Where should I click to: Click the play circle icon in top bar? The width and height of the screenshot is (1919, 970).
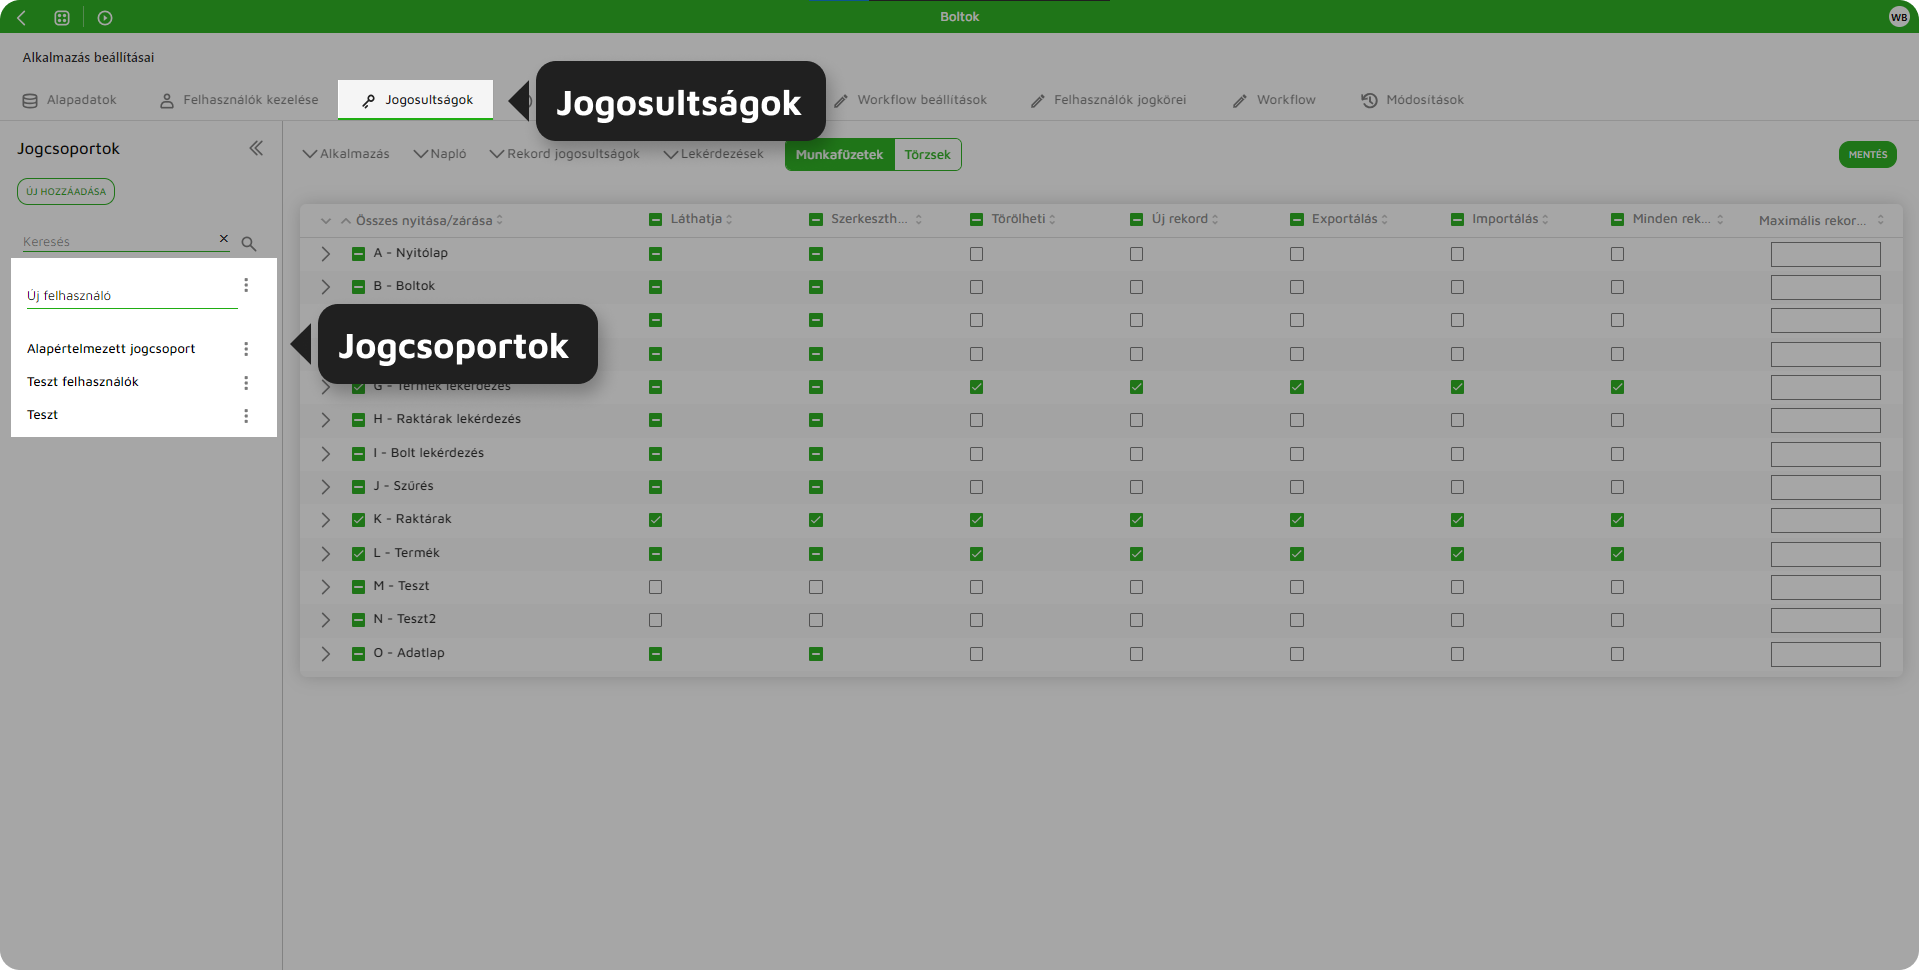click(x=105, y=17)
